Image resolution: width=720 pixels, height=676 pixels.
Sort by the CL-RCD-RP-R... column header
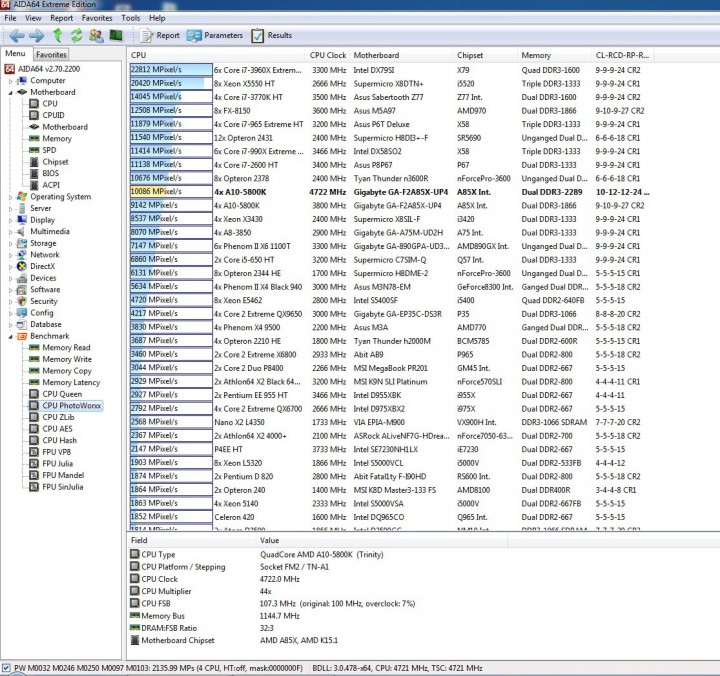(622, 55)
